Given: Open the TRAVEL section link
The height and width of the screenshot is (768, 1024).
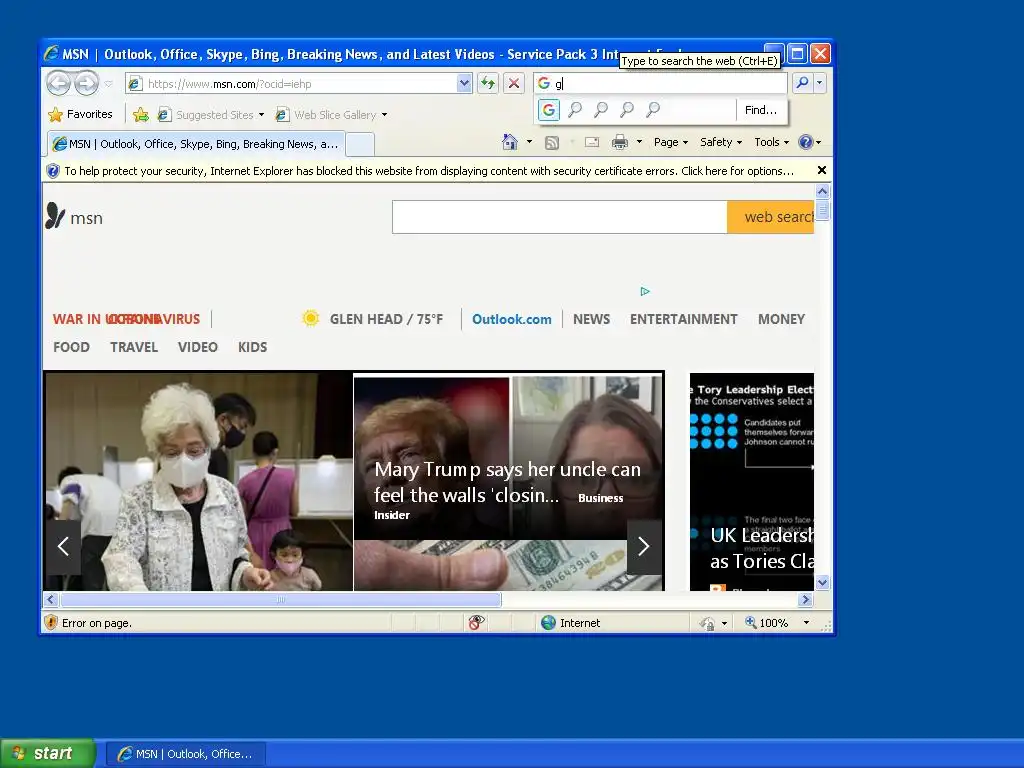Looking at the screenshot, I should (x=134, y=347).
